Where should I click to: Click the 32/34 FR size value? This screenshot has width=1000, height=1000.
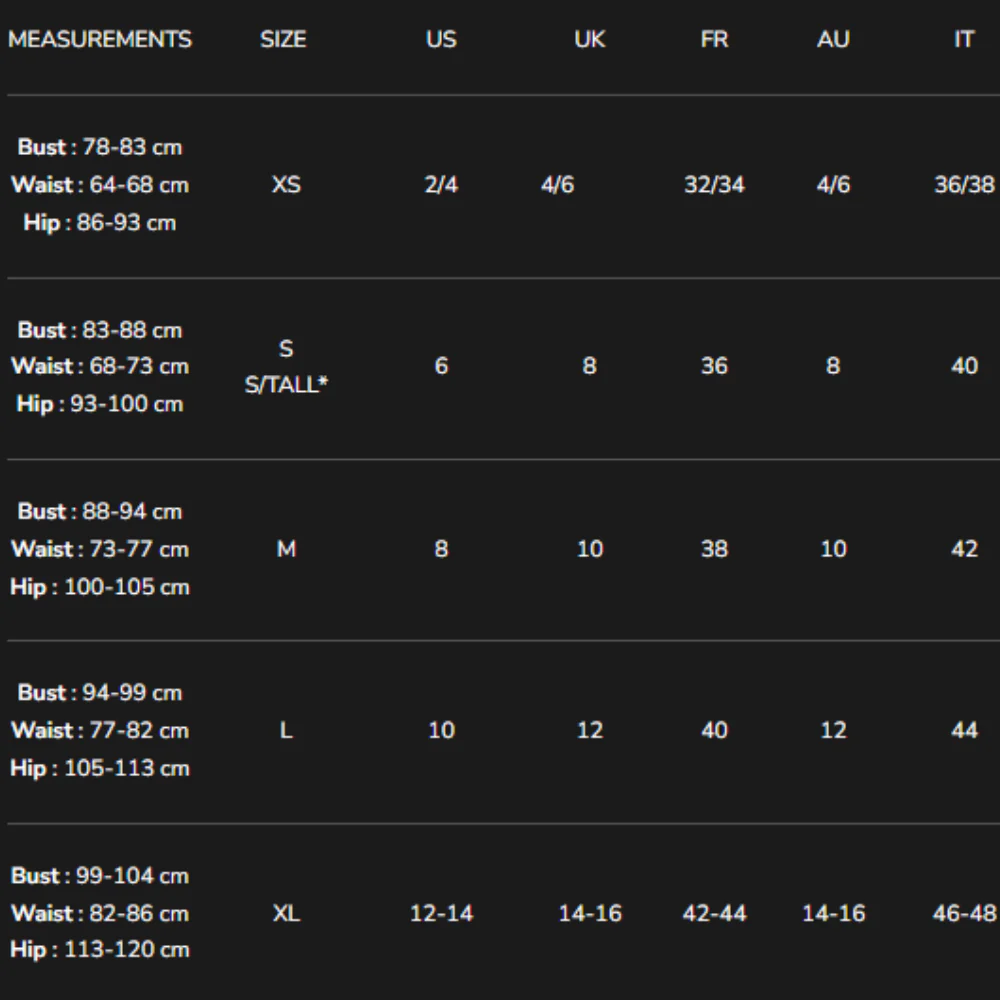point(714,185)
